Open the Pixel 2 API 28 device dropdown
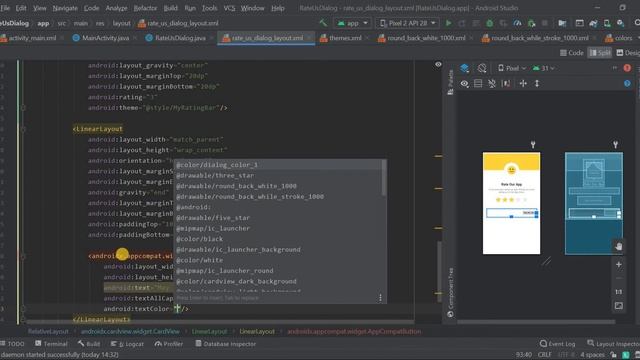Screen dimensions: 640x360 click(408, 23)
